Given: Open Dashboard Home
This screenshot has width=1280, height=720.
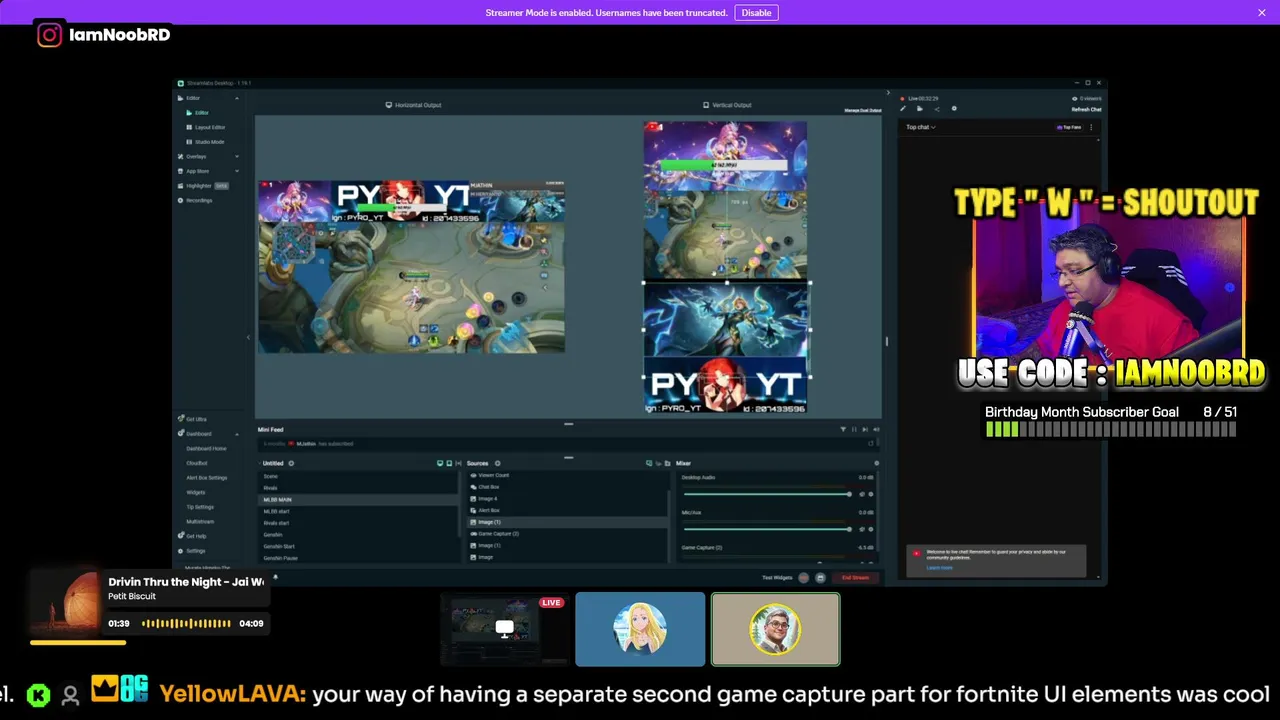Looking at the screenshot, I should 206,449.
